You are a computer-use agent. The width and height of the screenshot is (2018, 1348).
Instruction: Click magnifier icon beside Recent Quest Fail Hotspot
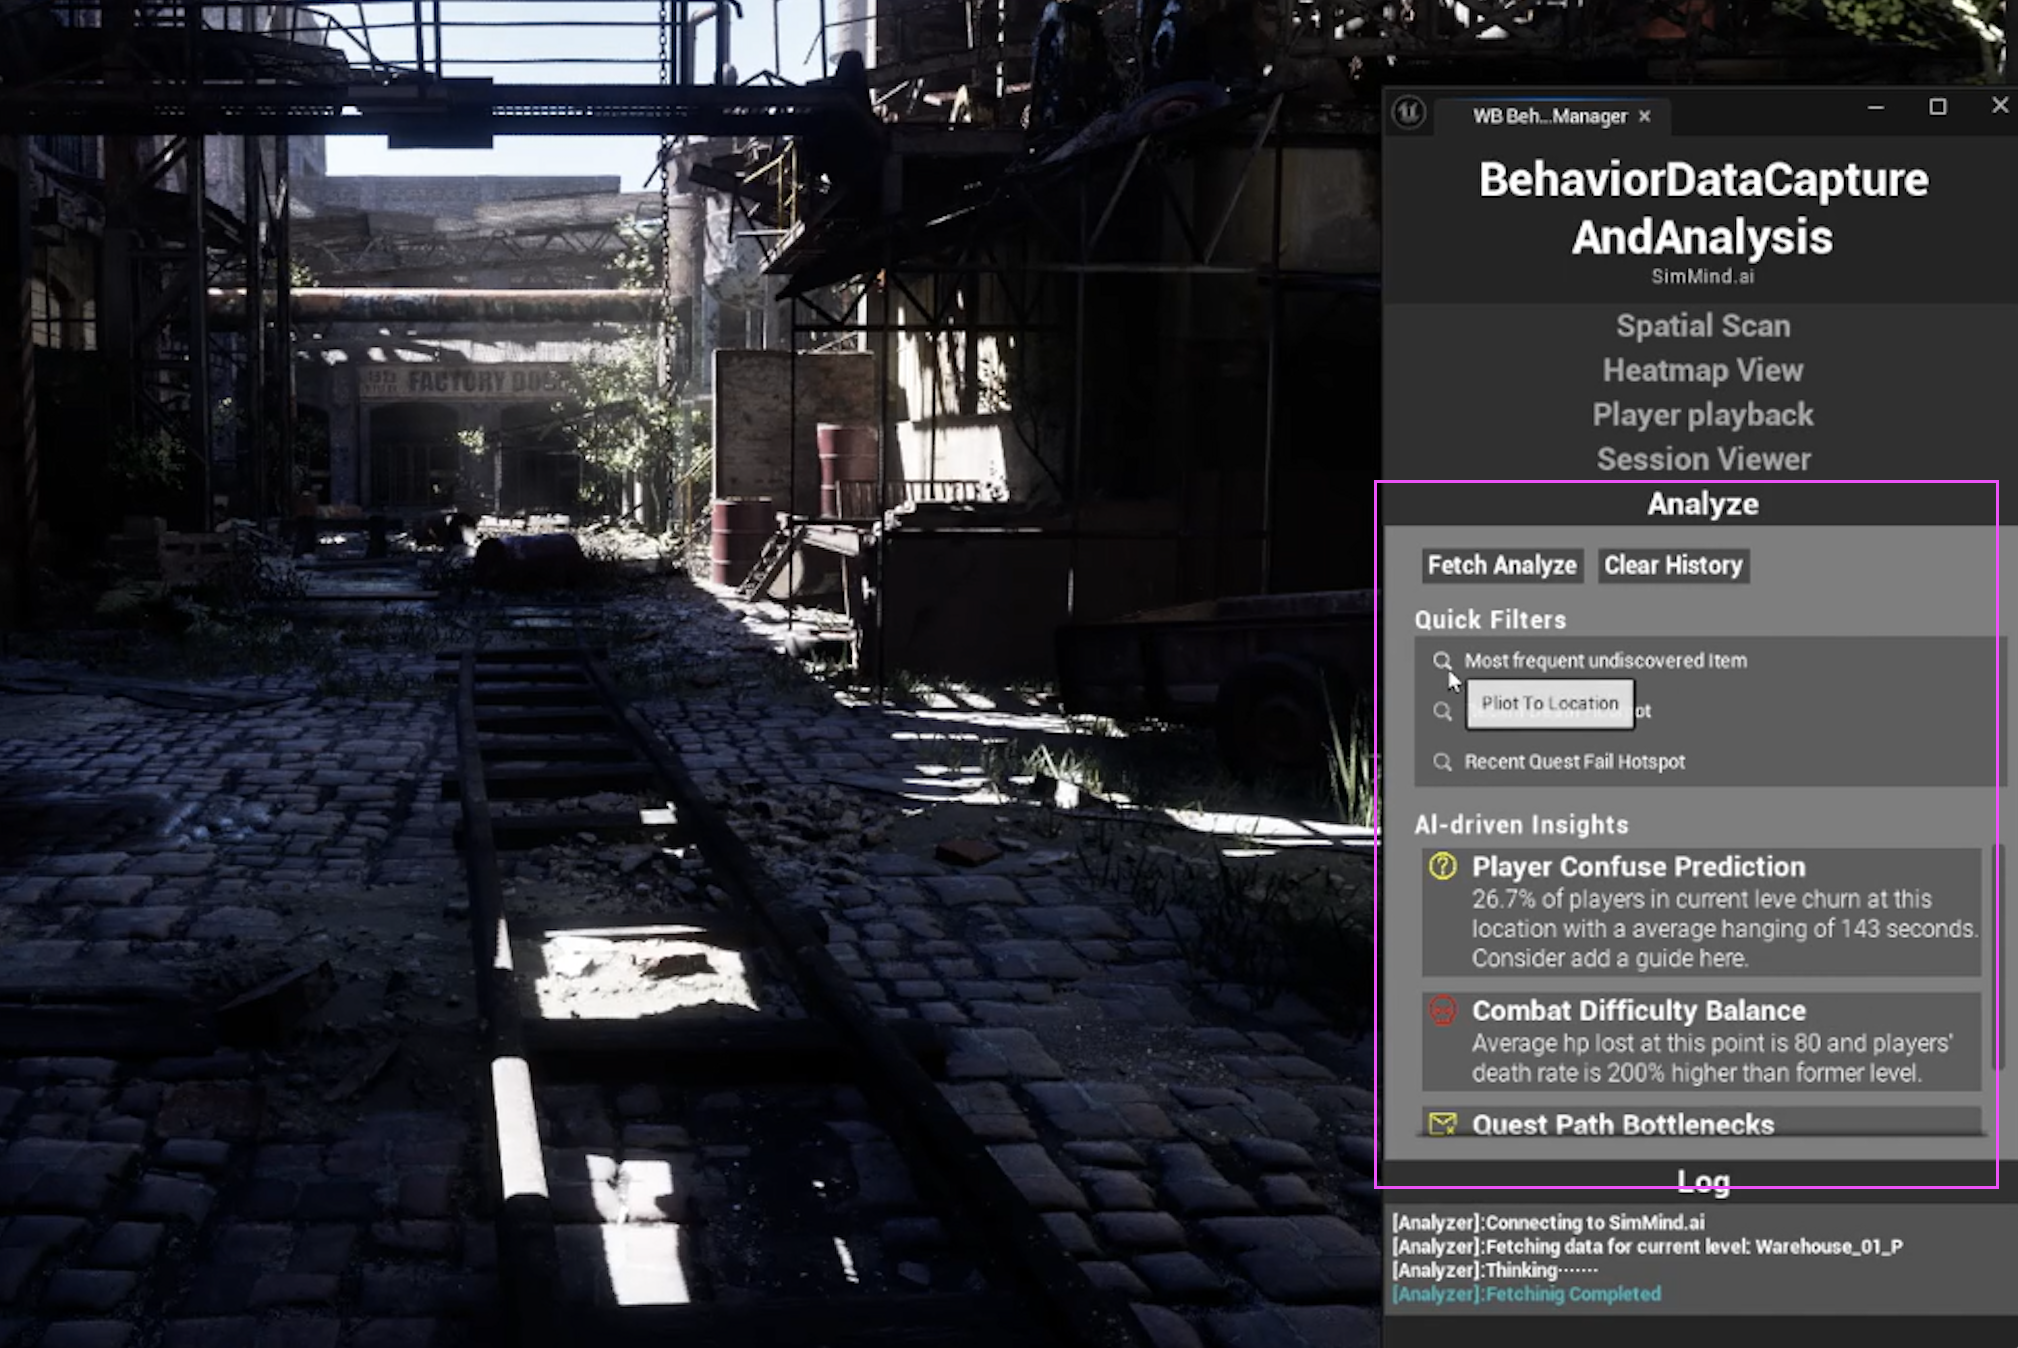click(x=1442, y=762)
